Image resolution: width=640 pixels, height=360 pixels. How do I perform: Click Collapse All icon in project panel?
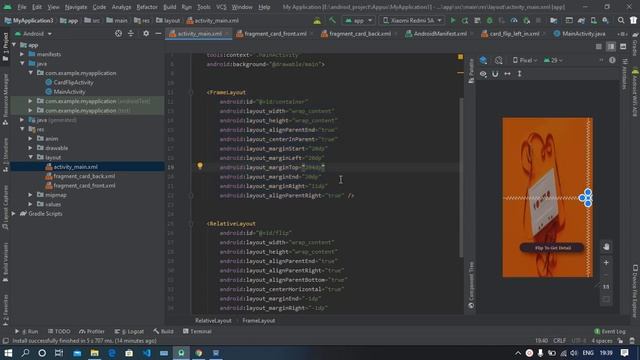coord(131,34)
